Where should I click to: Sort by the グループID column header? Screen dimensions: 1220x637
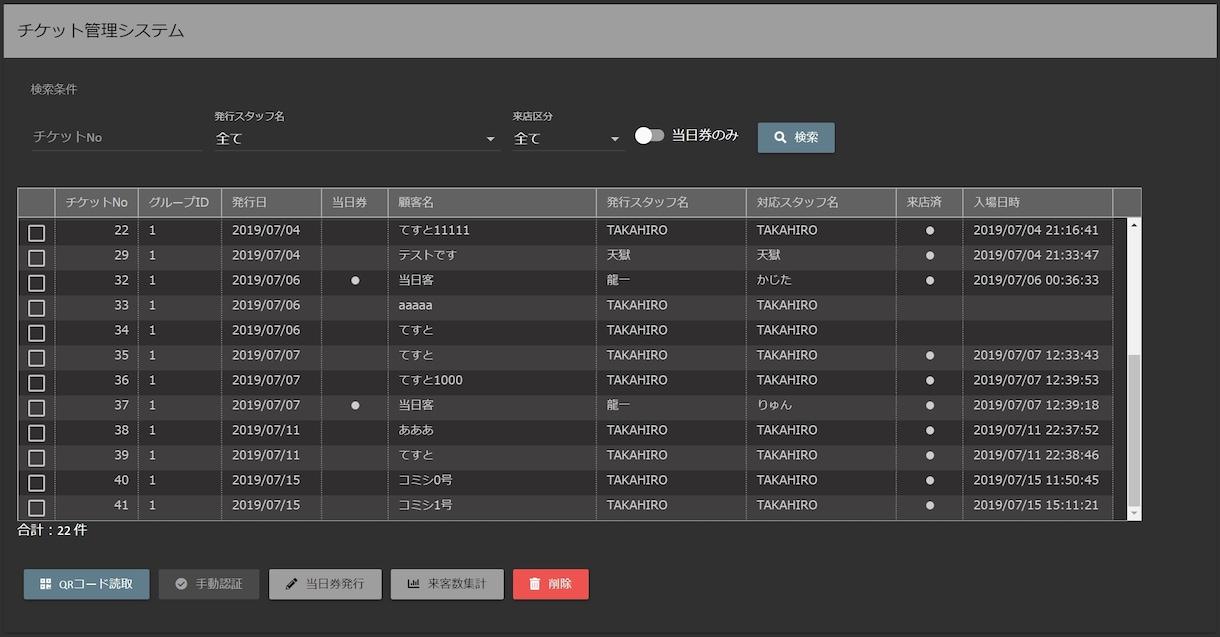click(179, 203)
